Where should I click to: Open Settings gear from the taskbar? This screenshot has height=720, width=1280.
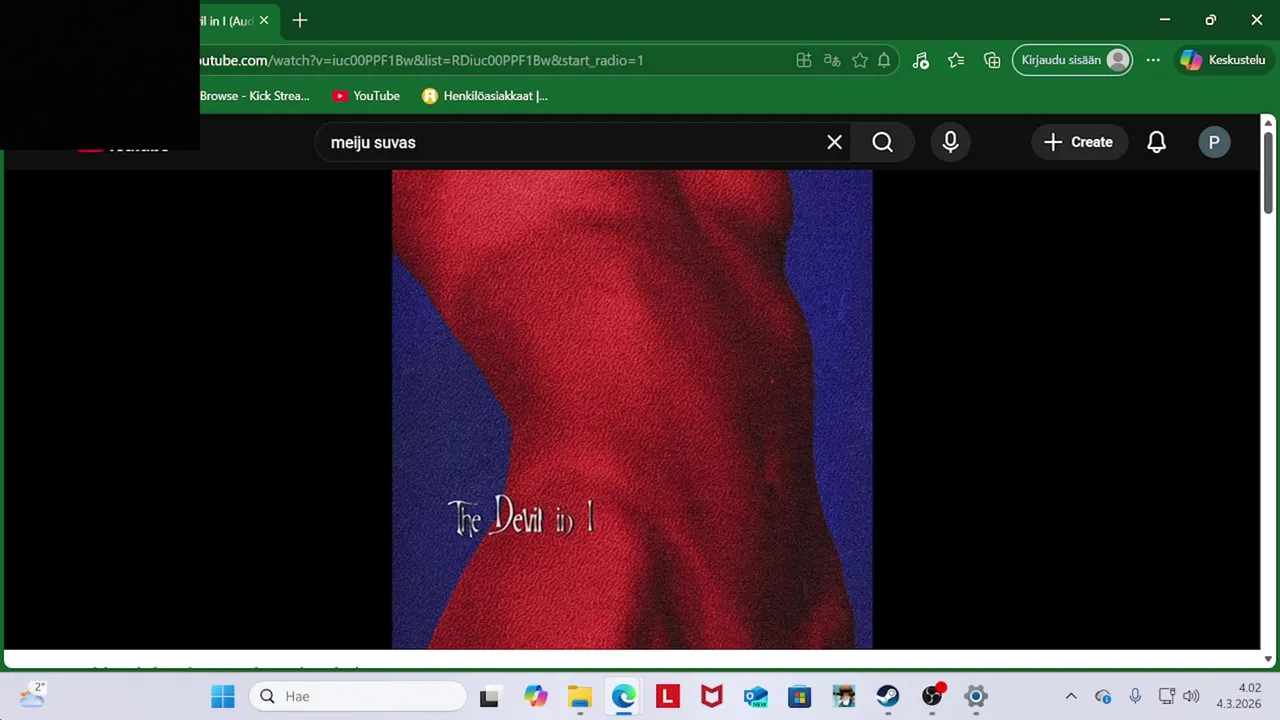[x=976, y=696]
